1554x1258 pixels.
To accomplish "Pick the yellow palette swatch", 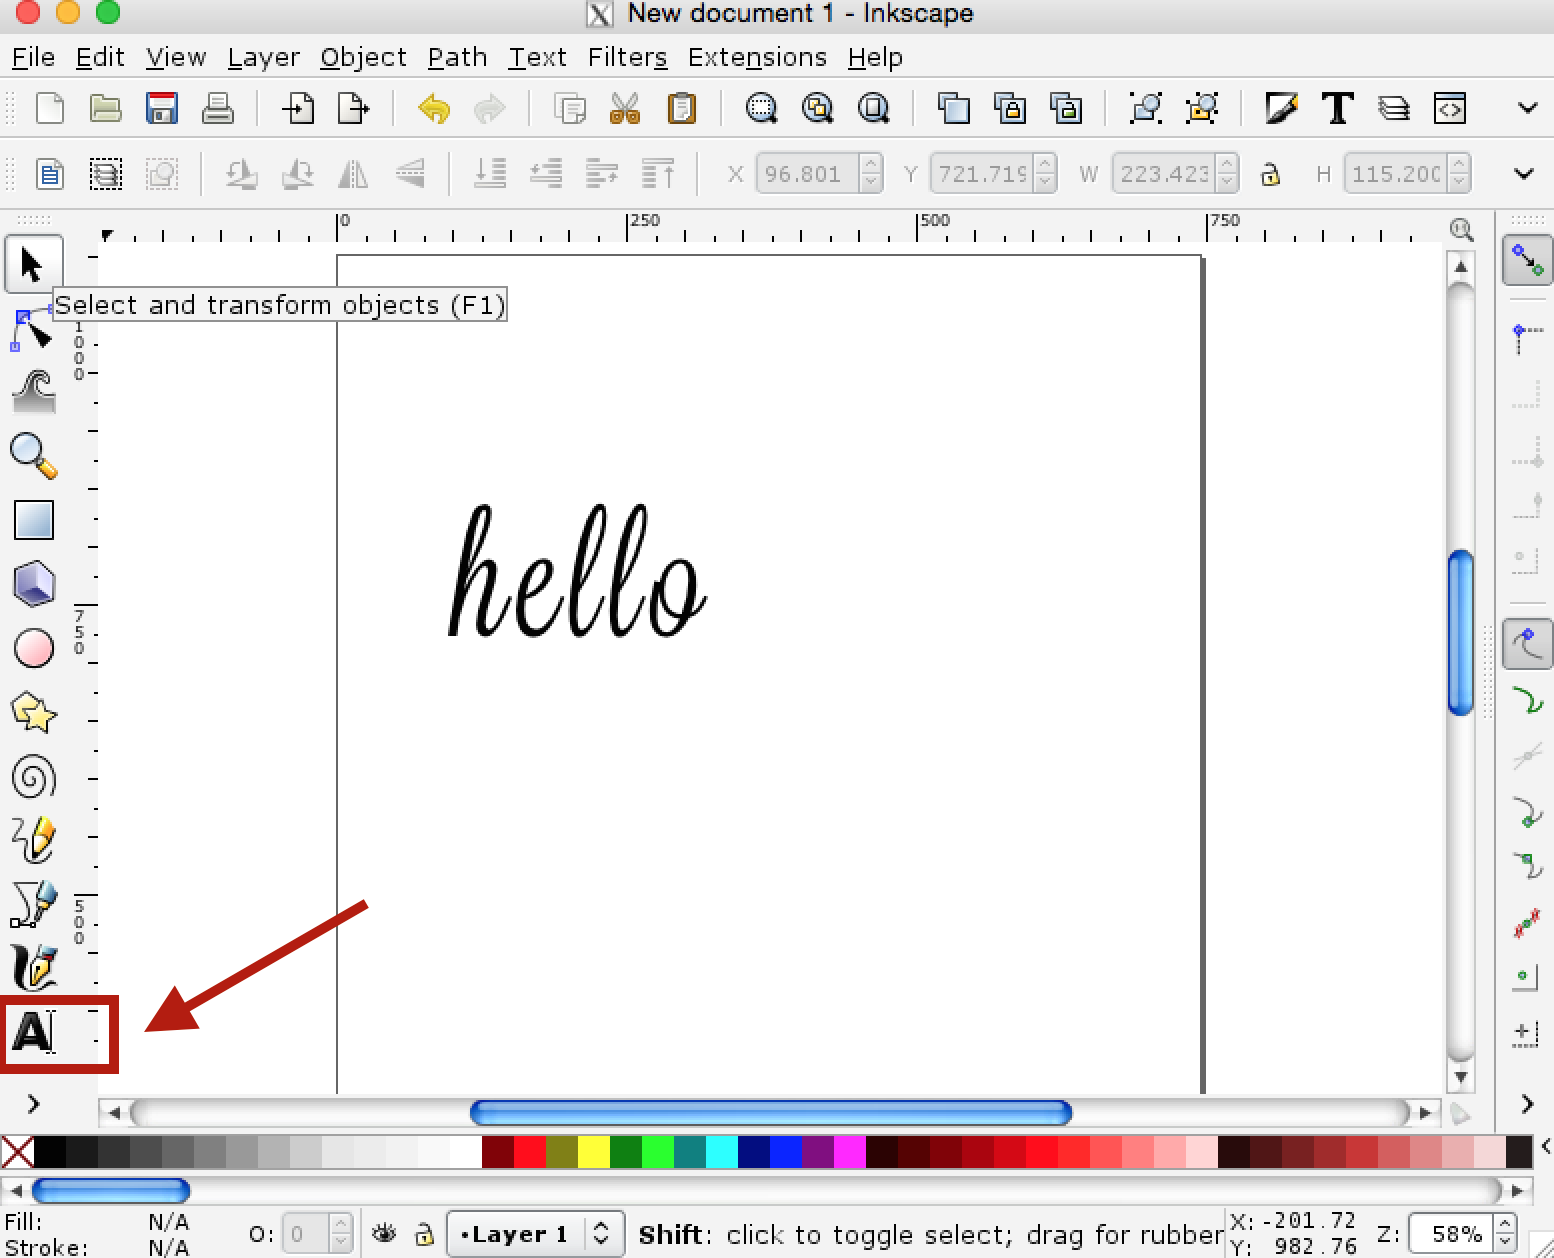I will (594, 1152).
